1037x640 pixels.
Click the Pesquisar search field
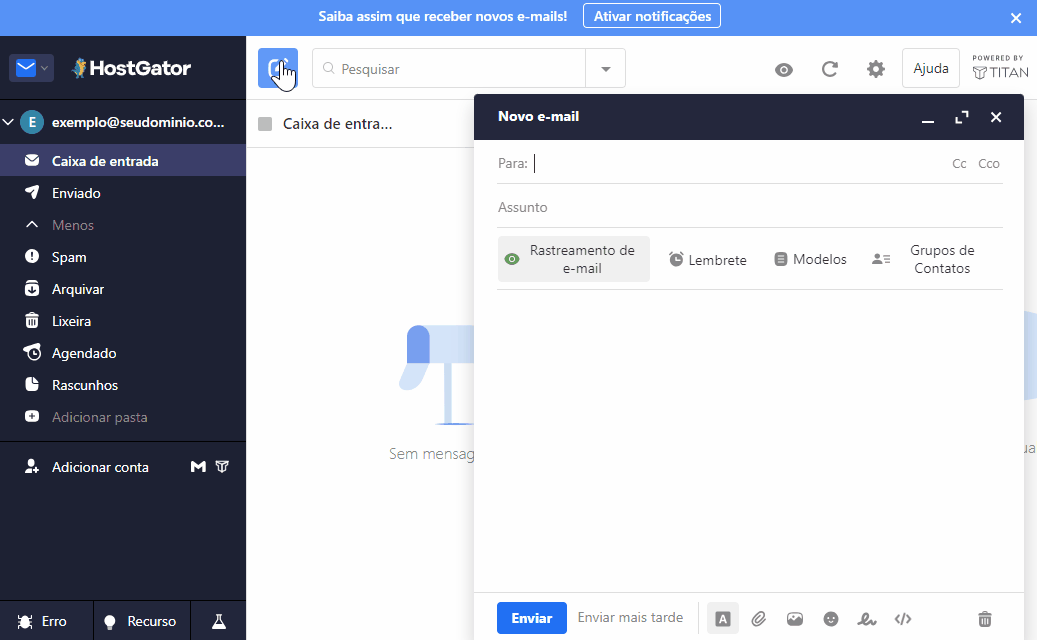coord(449,69)
